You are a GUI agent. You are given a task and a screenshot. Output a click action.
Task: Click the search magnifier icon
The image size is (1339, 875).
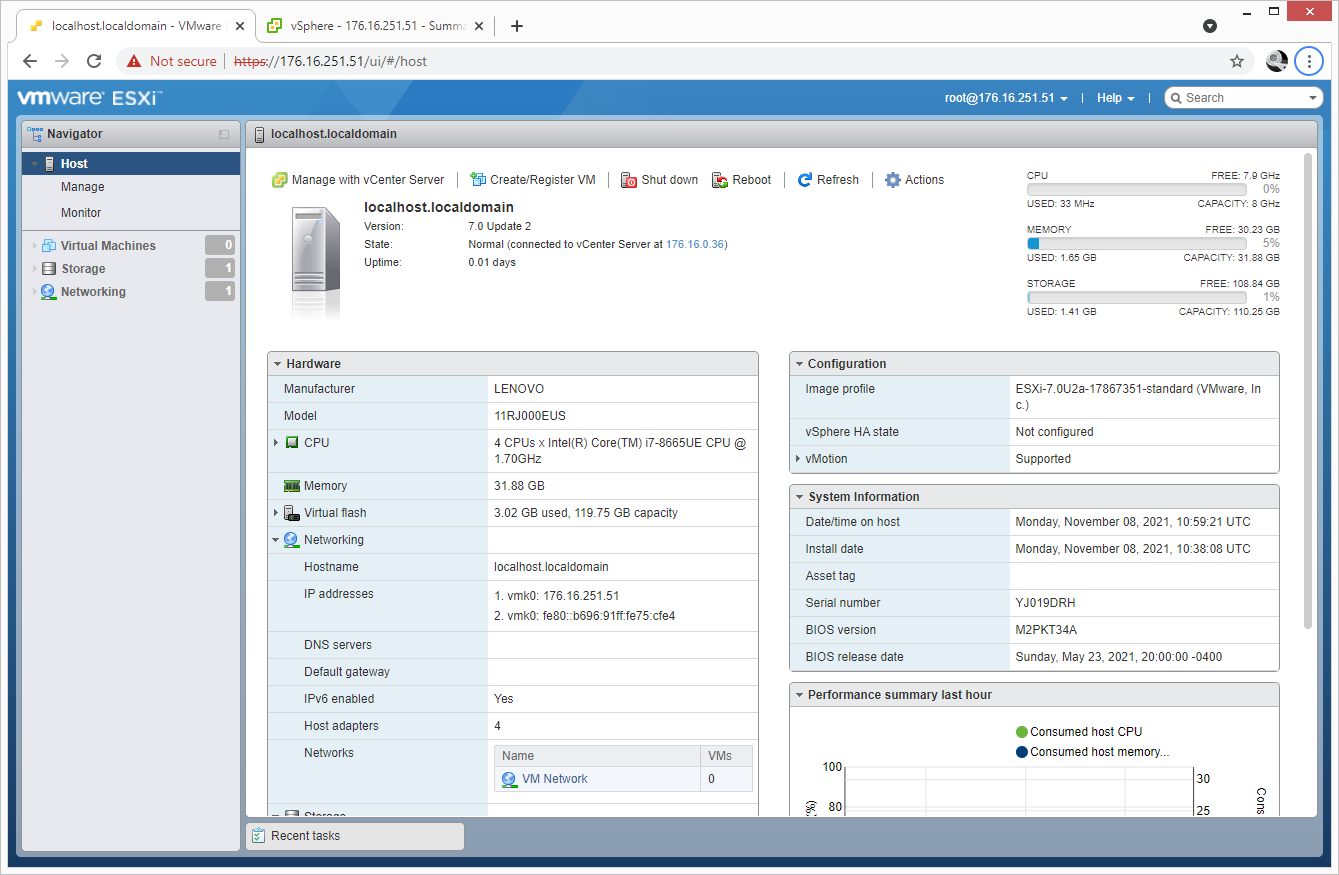1176,98
